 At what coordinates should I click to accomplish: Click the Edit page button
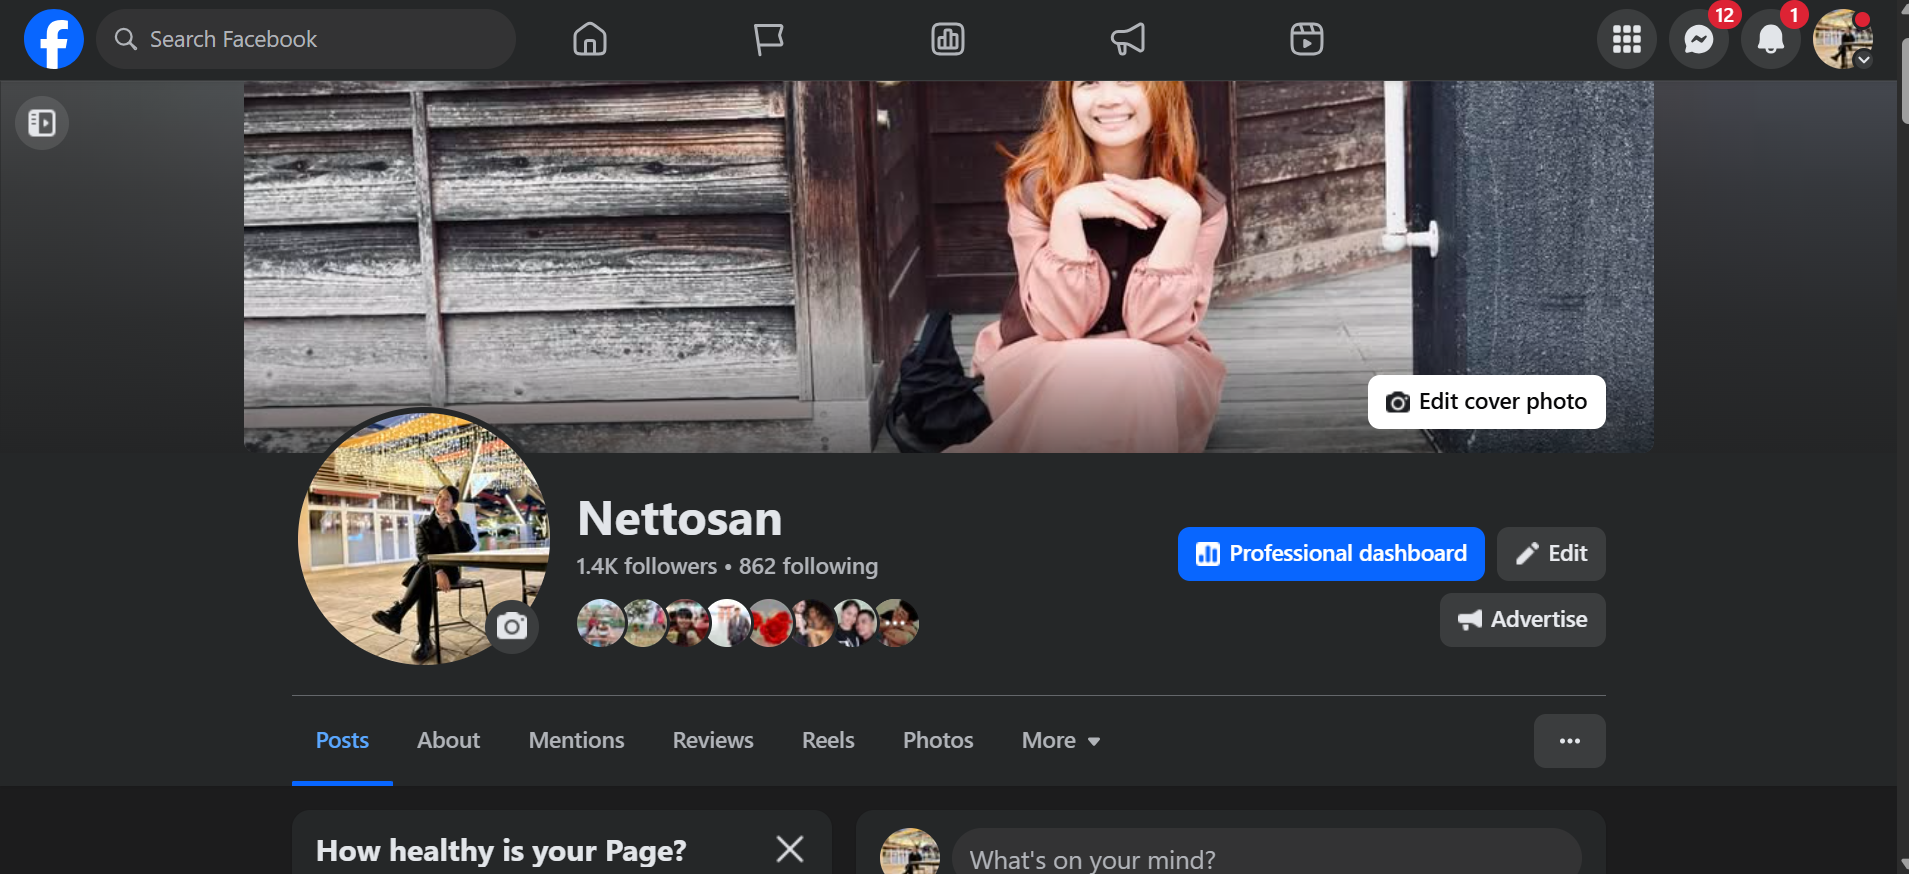point(1551,554)
